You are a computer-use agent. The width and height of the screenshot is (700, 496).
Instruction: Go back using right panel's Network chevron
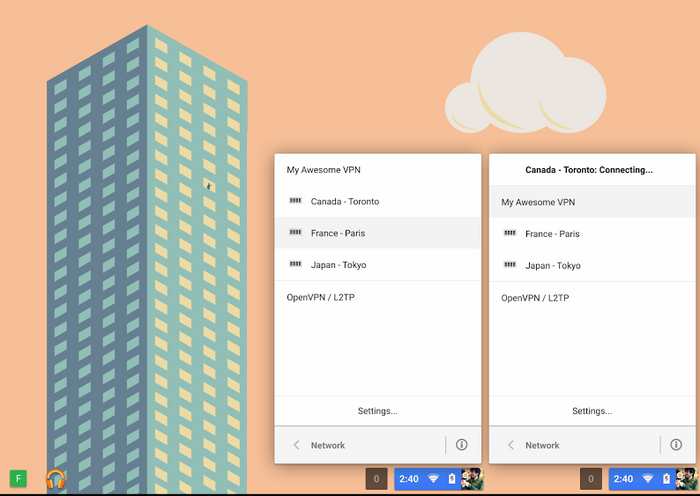pyautogui.click(x=511, y=445)
